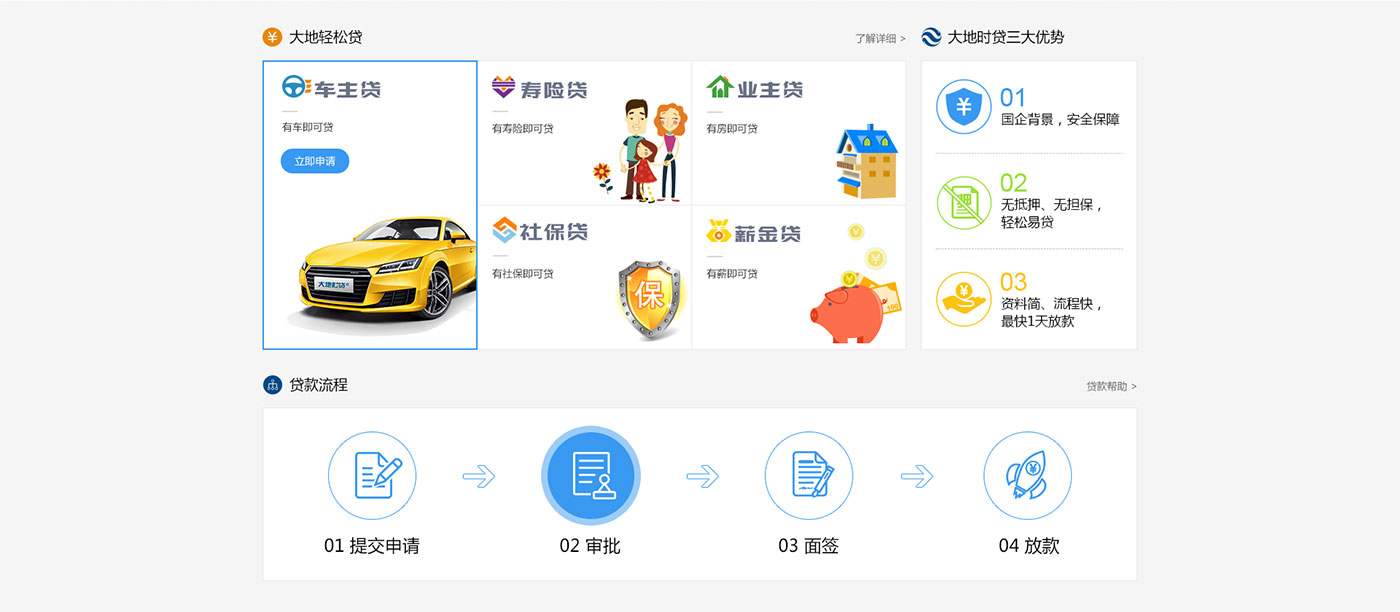
Task: Open the 了解详细 link
Action: (880, 38)
